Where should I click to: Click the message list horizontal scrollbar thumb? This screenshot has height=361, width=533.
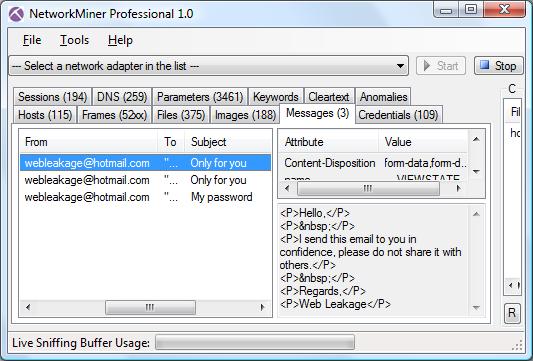[150, 307]
